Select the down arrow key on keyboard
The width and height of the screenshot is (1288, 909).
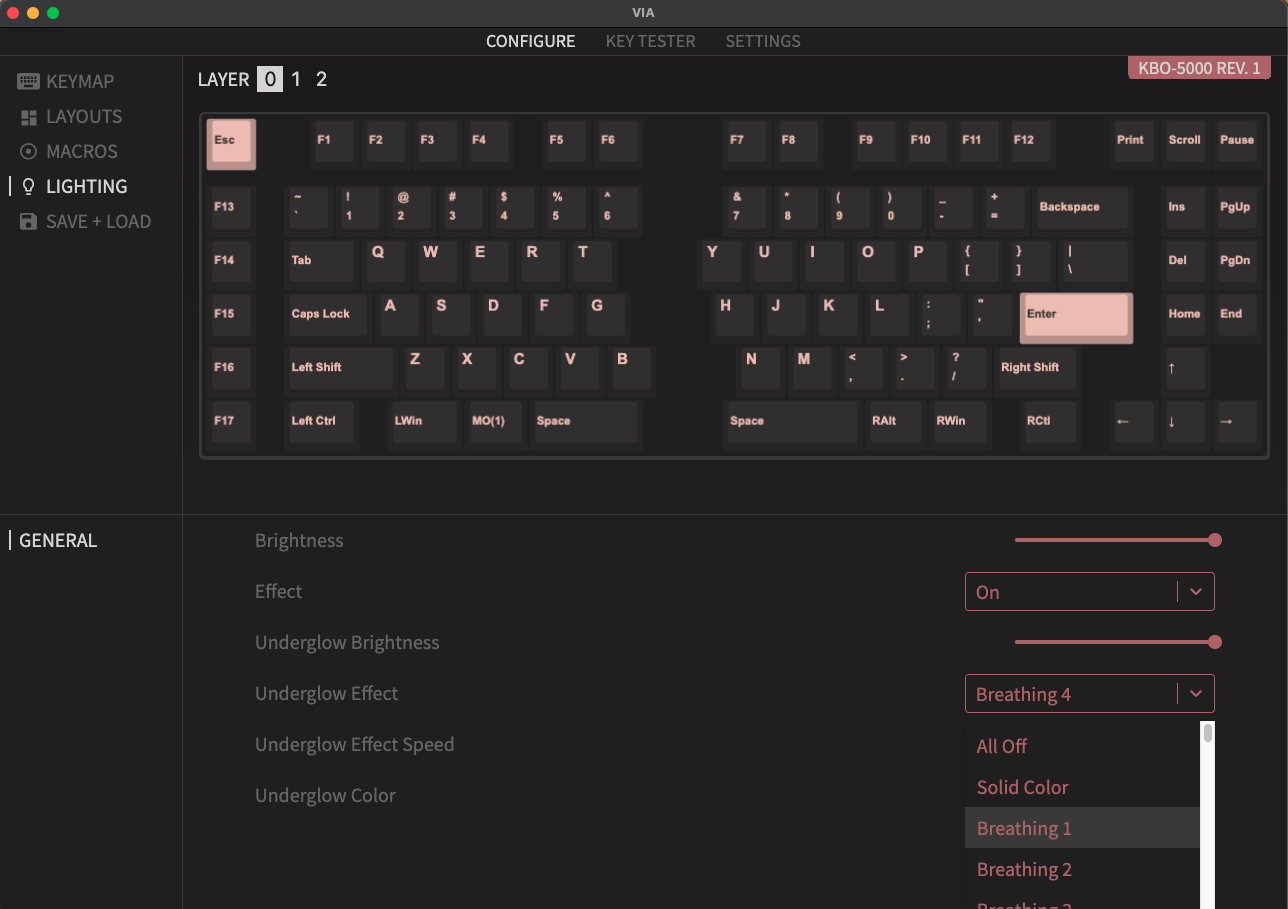coord(1184,422)
